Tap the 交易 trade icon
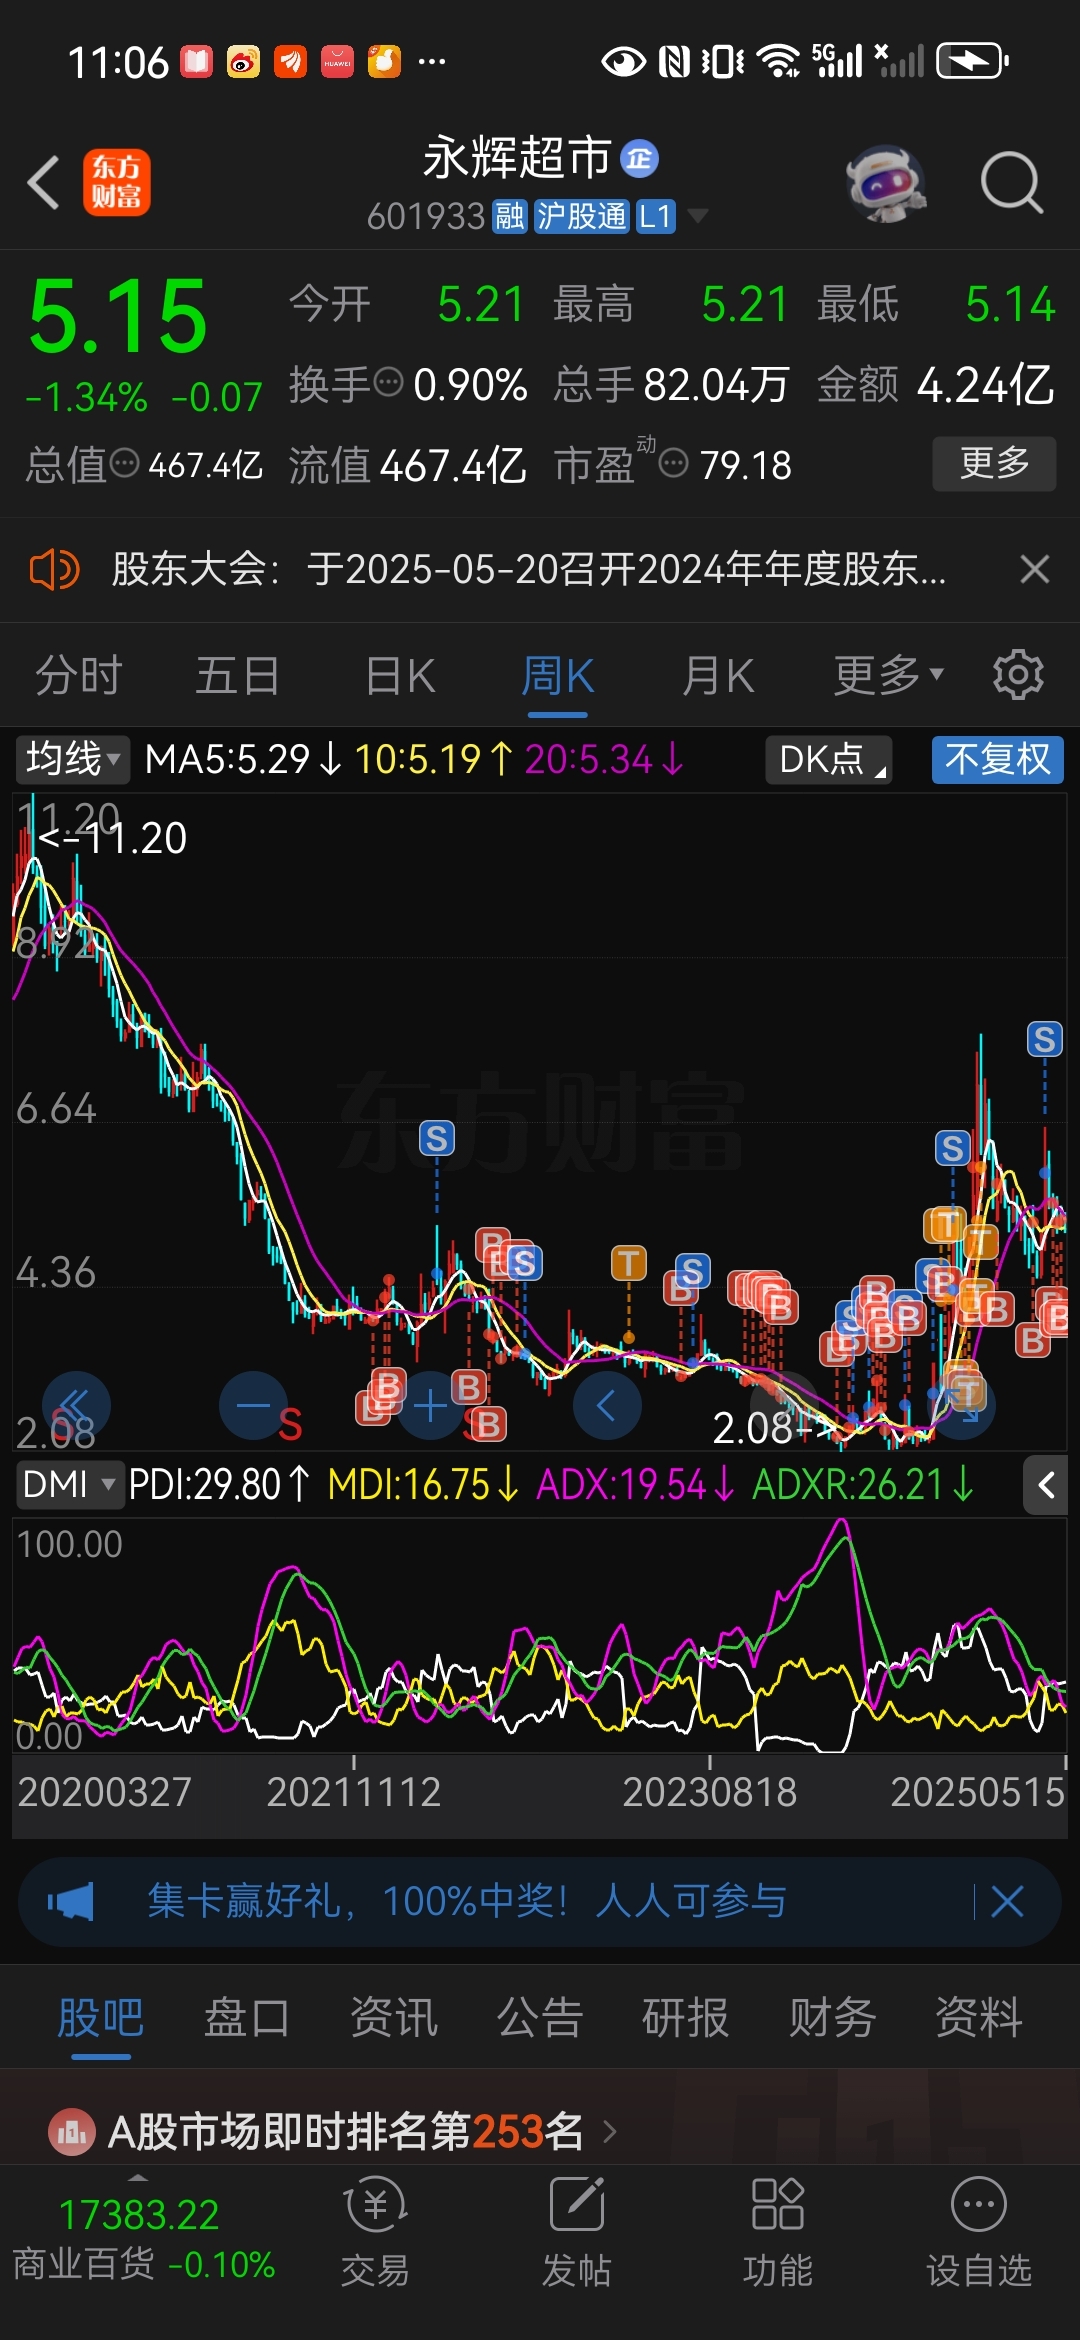Screen dimensions: 1080x2340 click(x=375, y=2234)
